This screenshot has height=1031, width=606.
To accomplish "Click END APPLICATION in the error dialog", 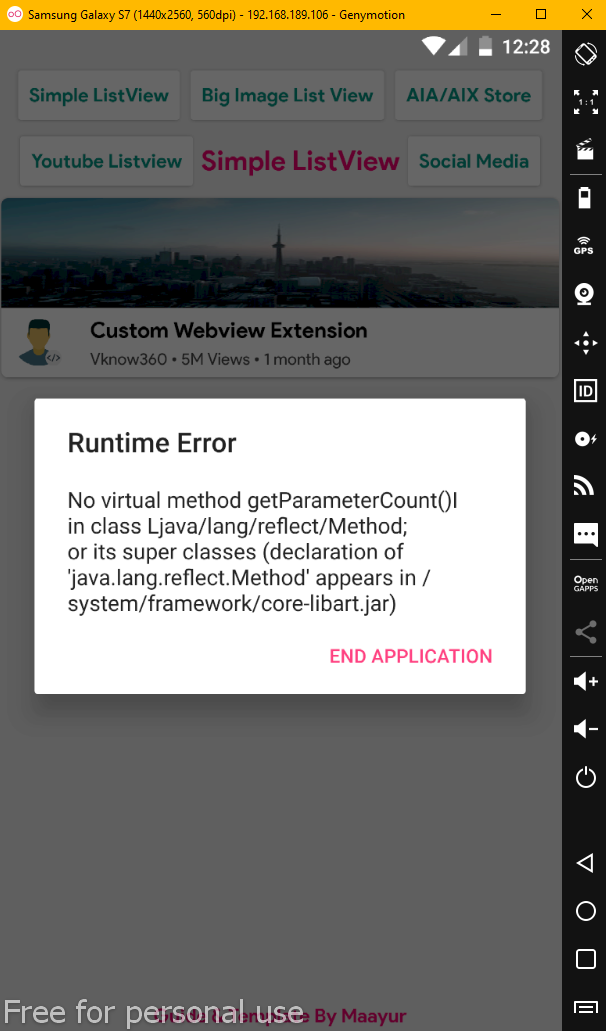I will pos(411,656).
